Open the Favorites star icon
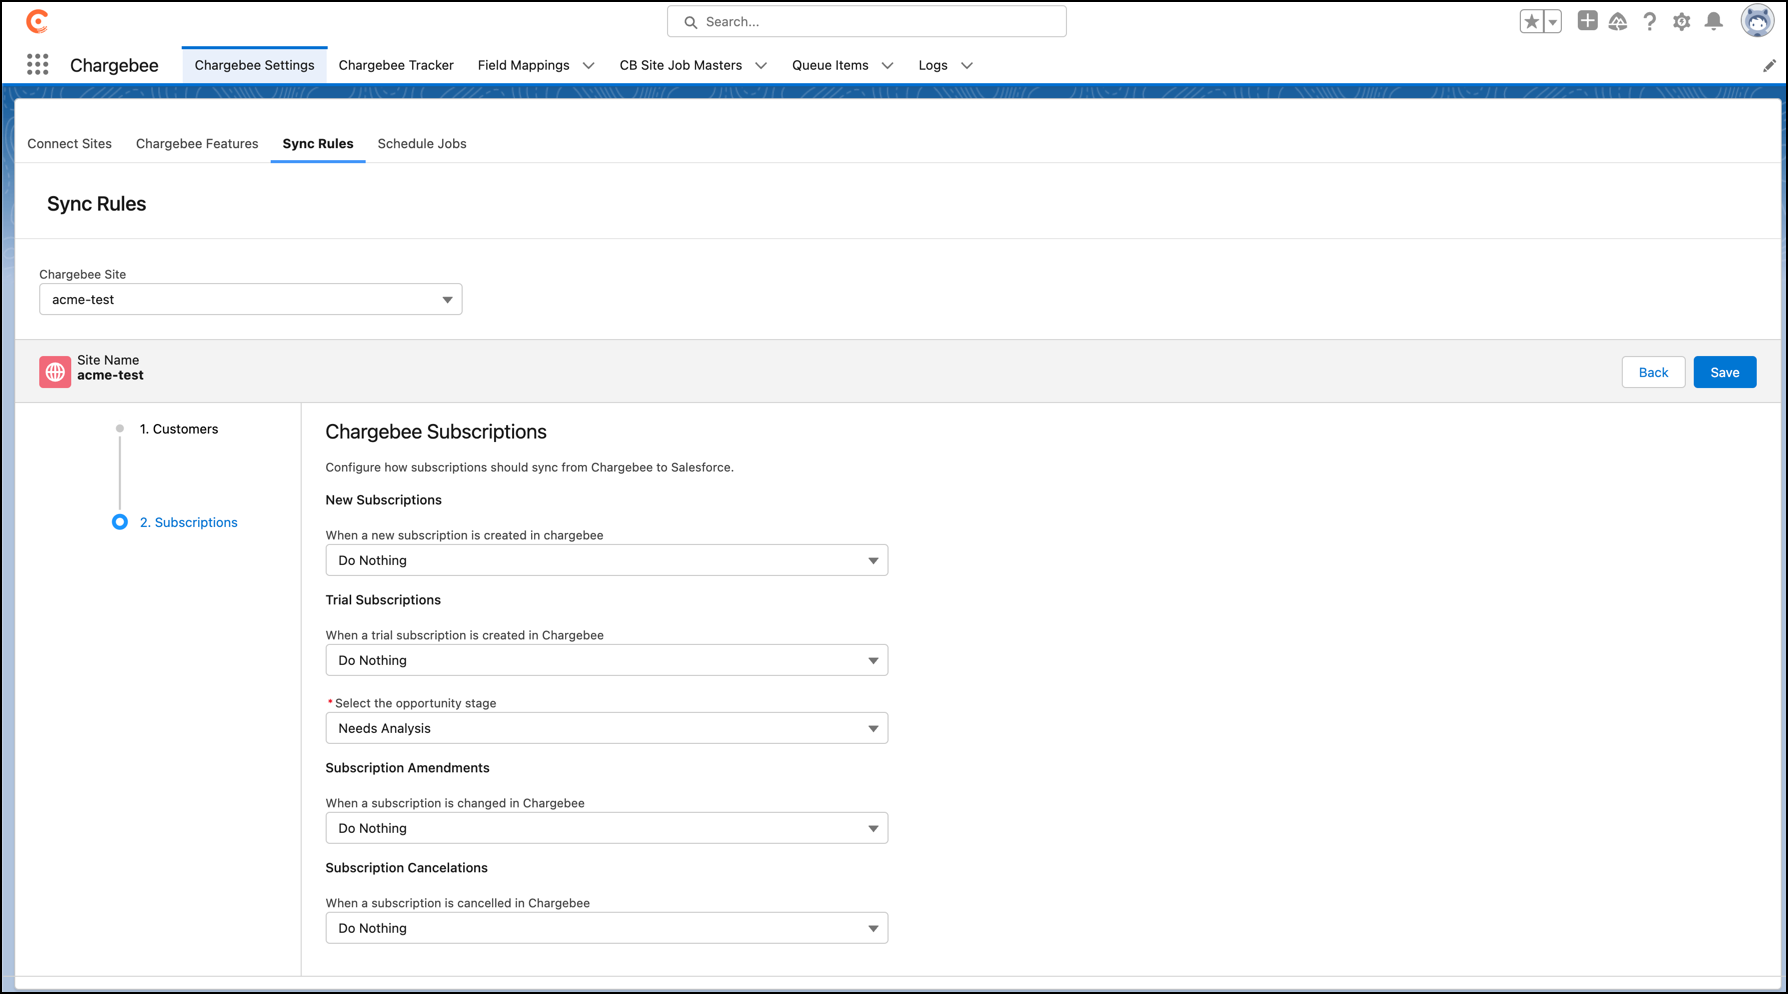 [1531, 21]
